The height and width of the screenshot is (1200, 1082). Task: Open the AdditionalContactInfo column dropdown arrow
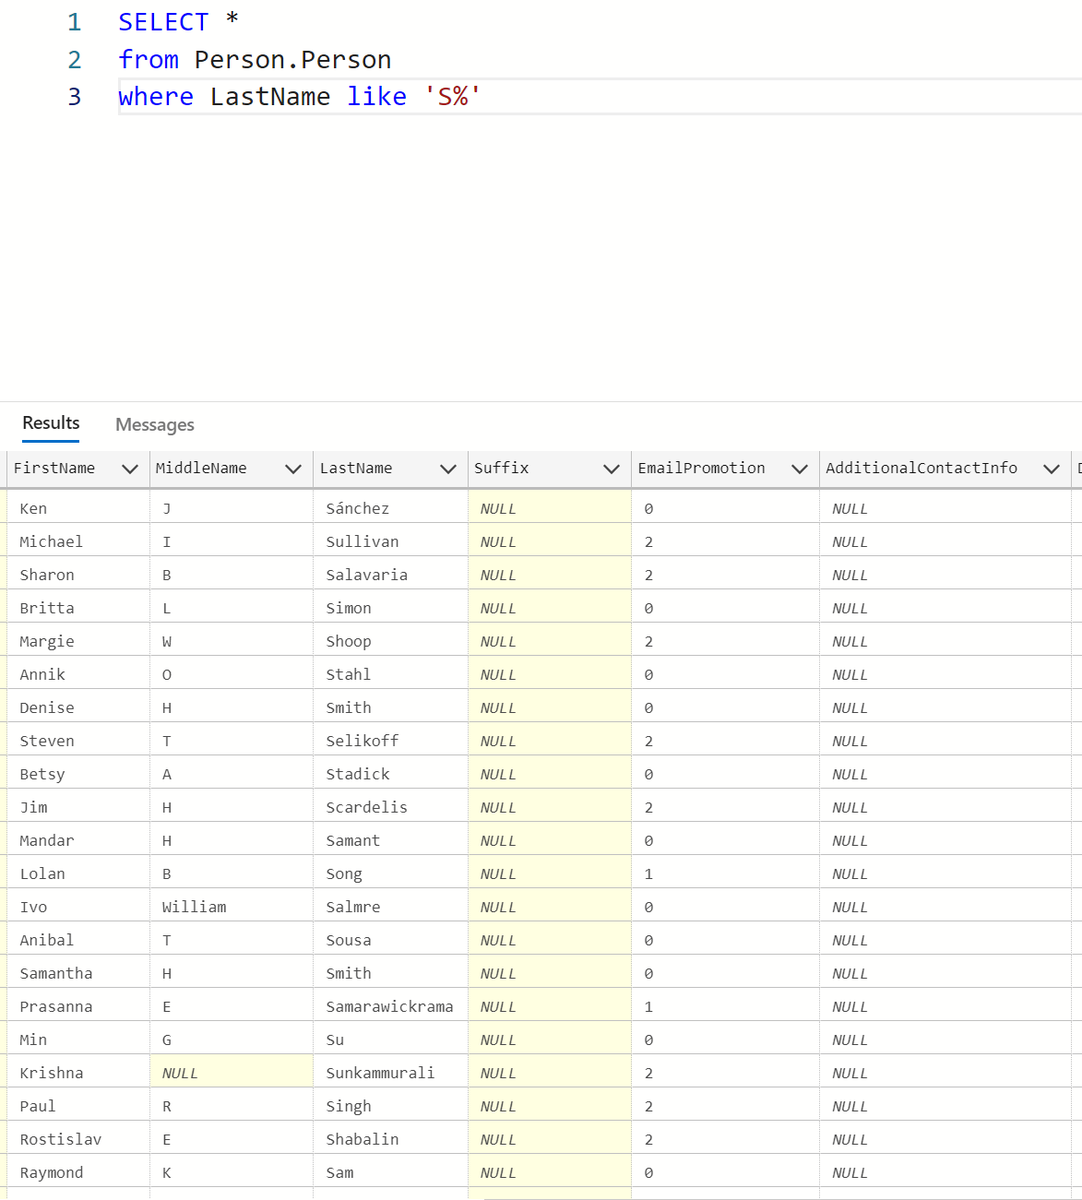tap(1051, 469)
